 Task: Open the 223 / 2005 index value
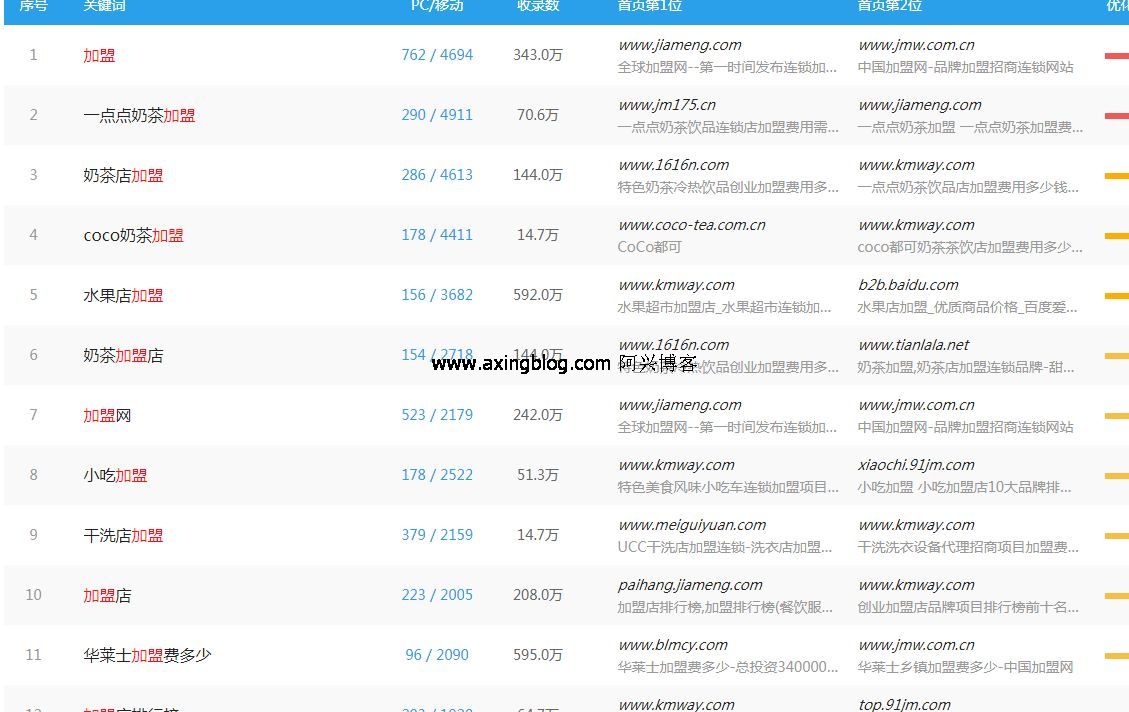coord(437,595)
